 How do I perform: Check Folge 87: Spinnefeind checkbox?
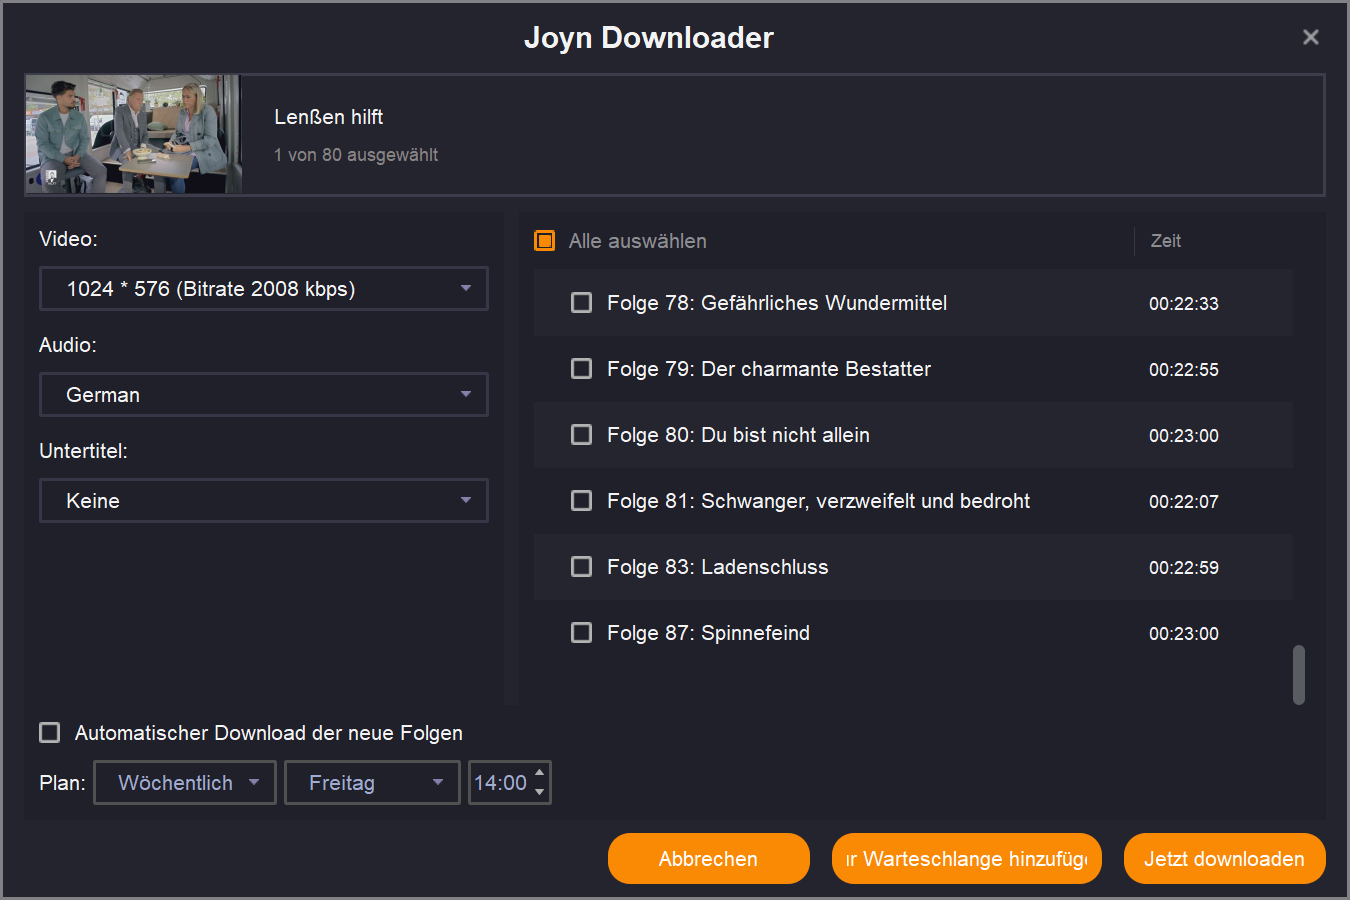[581, 633]
